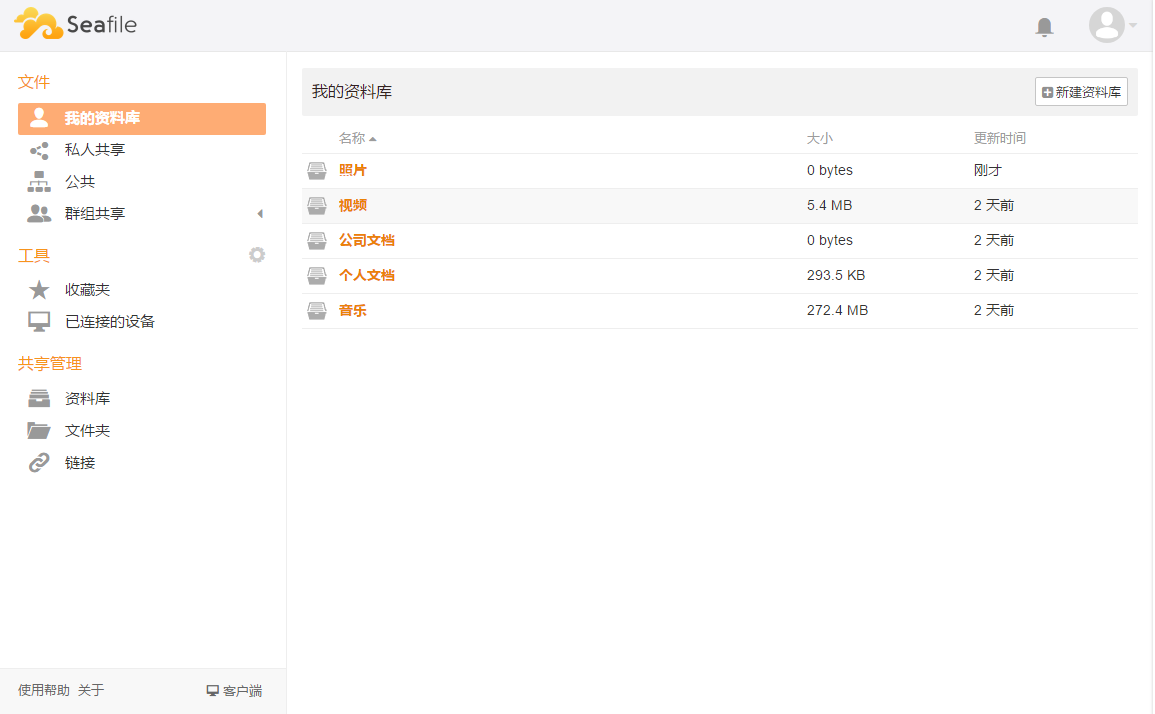1155x714 pixels.
Task: Open the 音乐 library
Action: click(352, 310)
